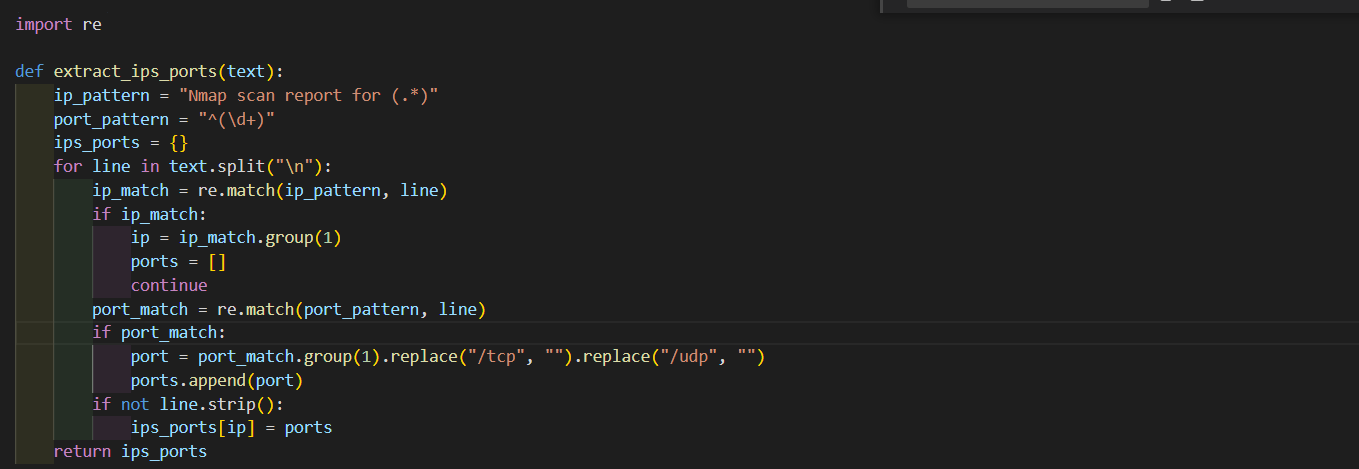
Task: Click the "Nmap scan report for (.*)" string
Action: tap(309, 95)
